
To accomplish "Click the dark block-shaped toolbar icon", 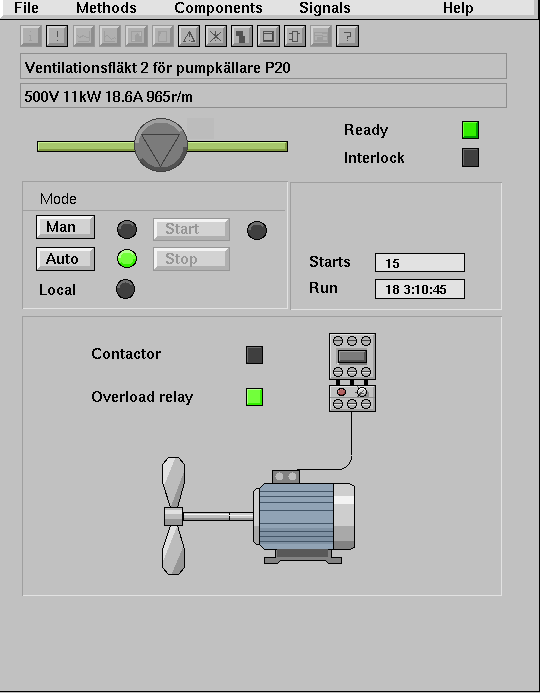I will pos(242,36).
